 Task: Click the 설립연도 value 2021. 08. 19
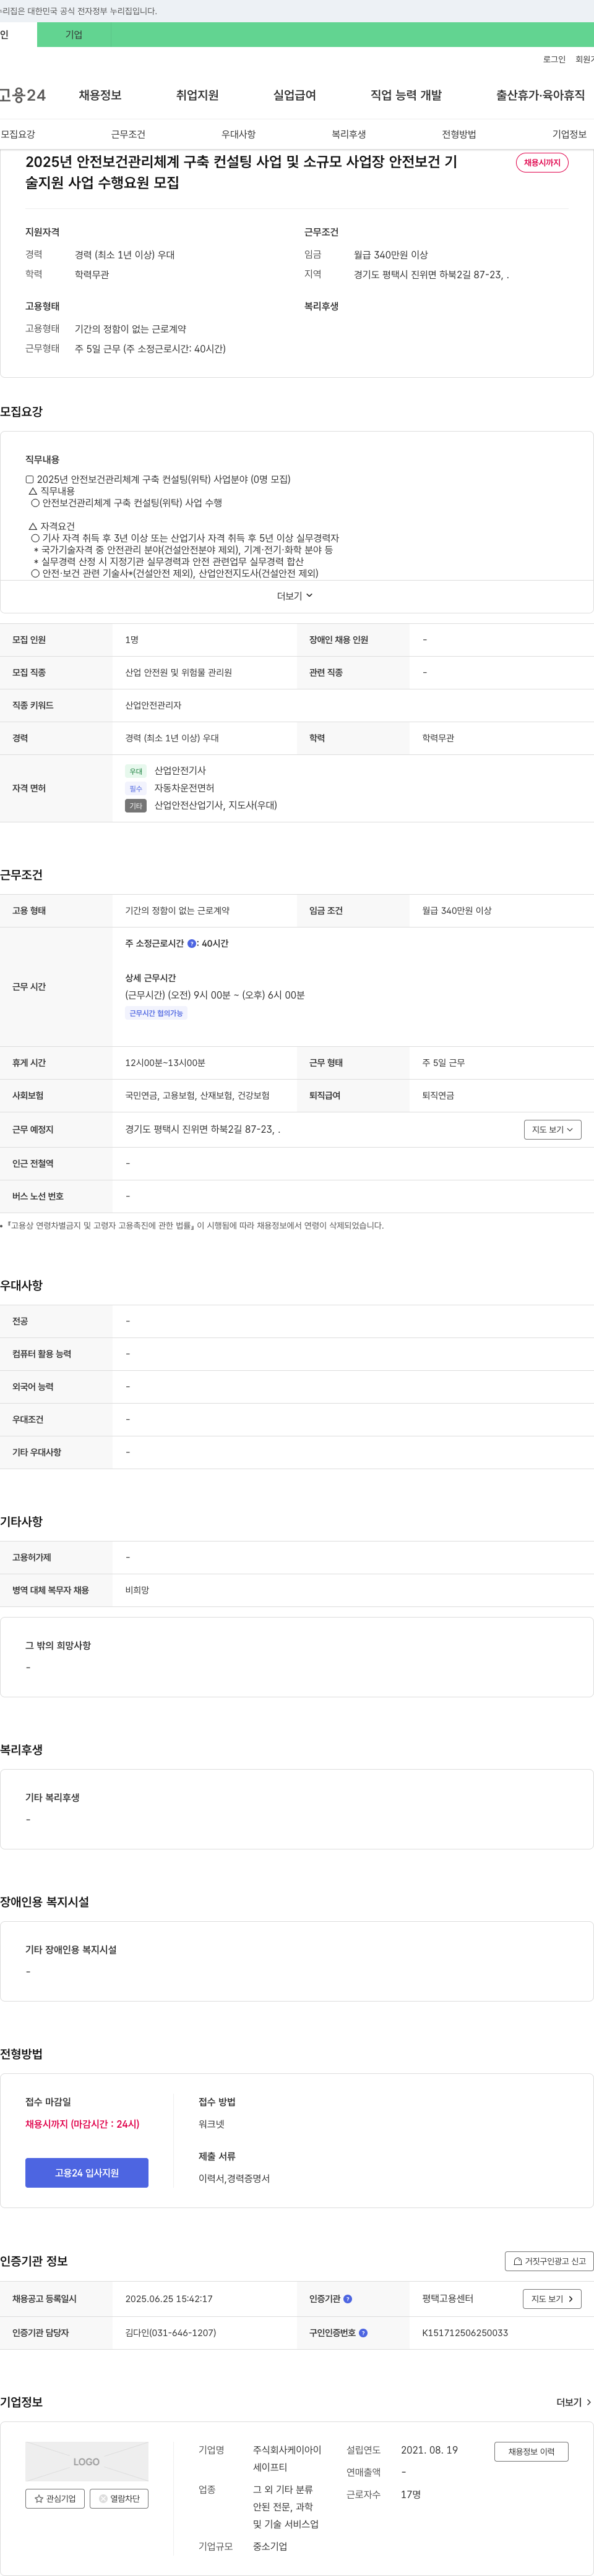point(430,2449)
